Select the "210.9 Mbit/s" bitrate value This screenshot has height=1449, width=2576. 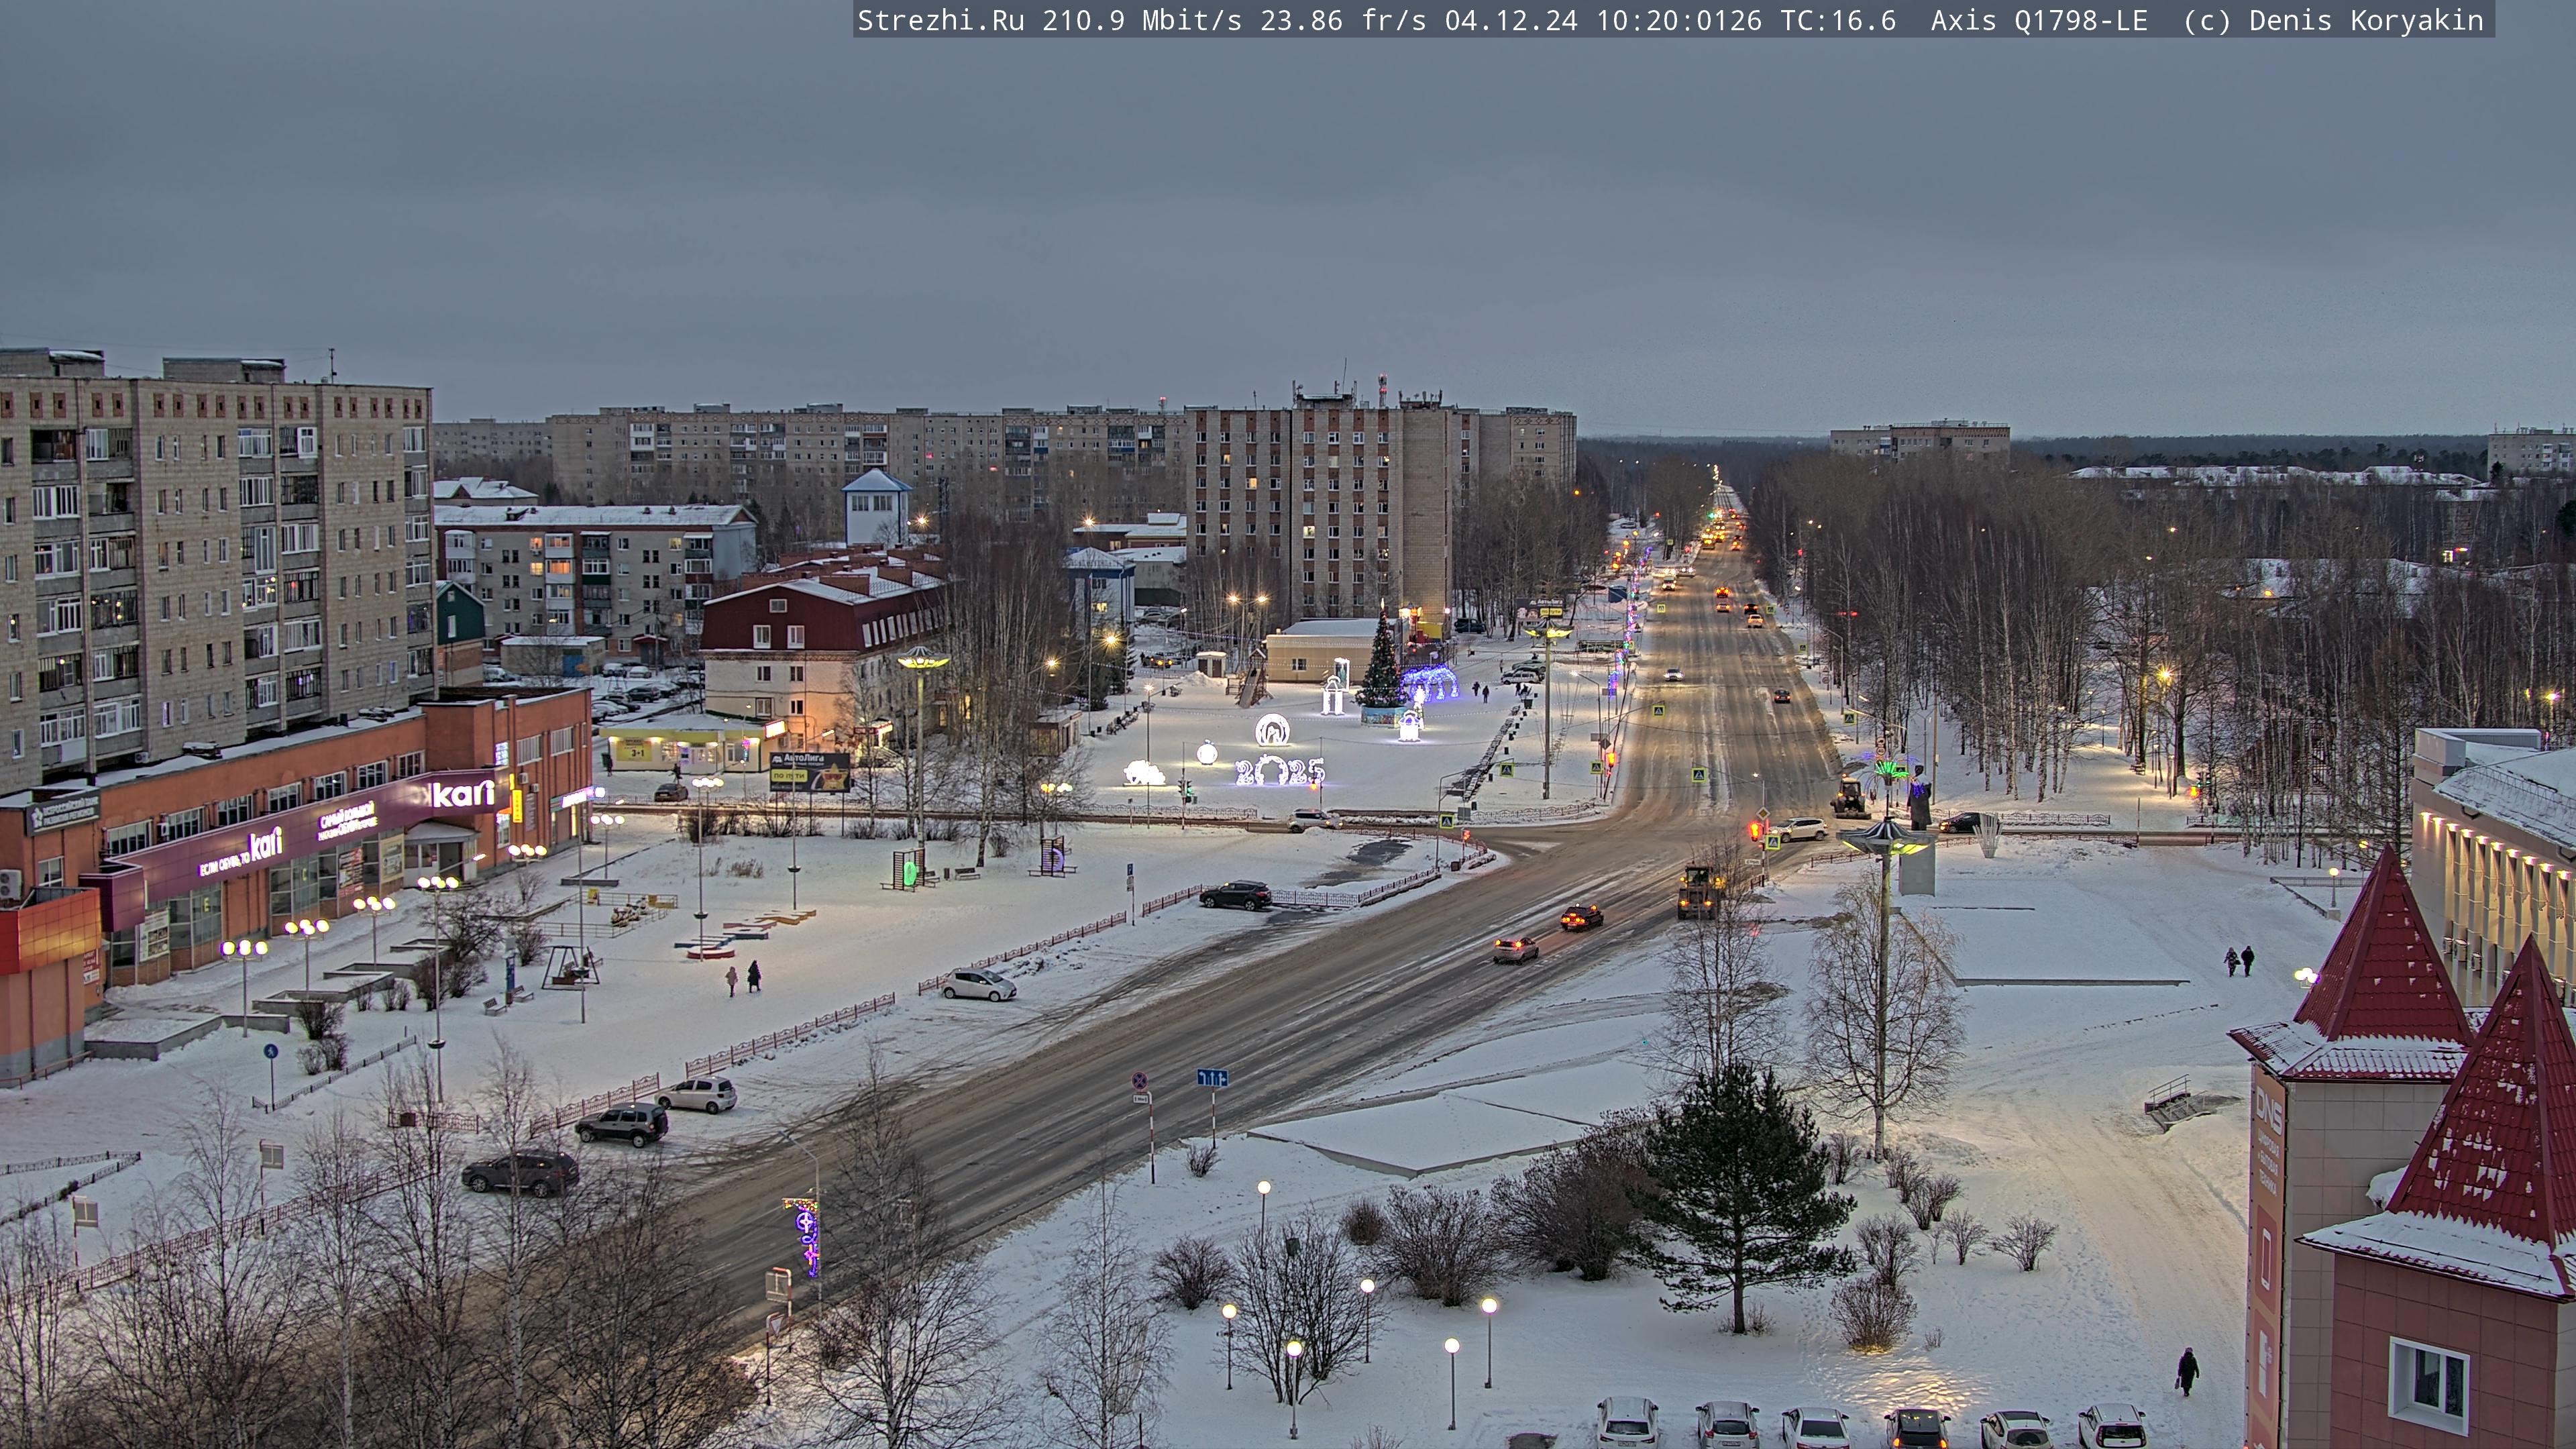click(1142, 21)
